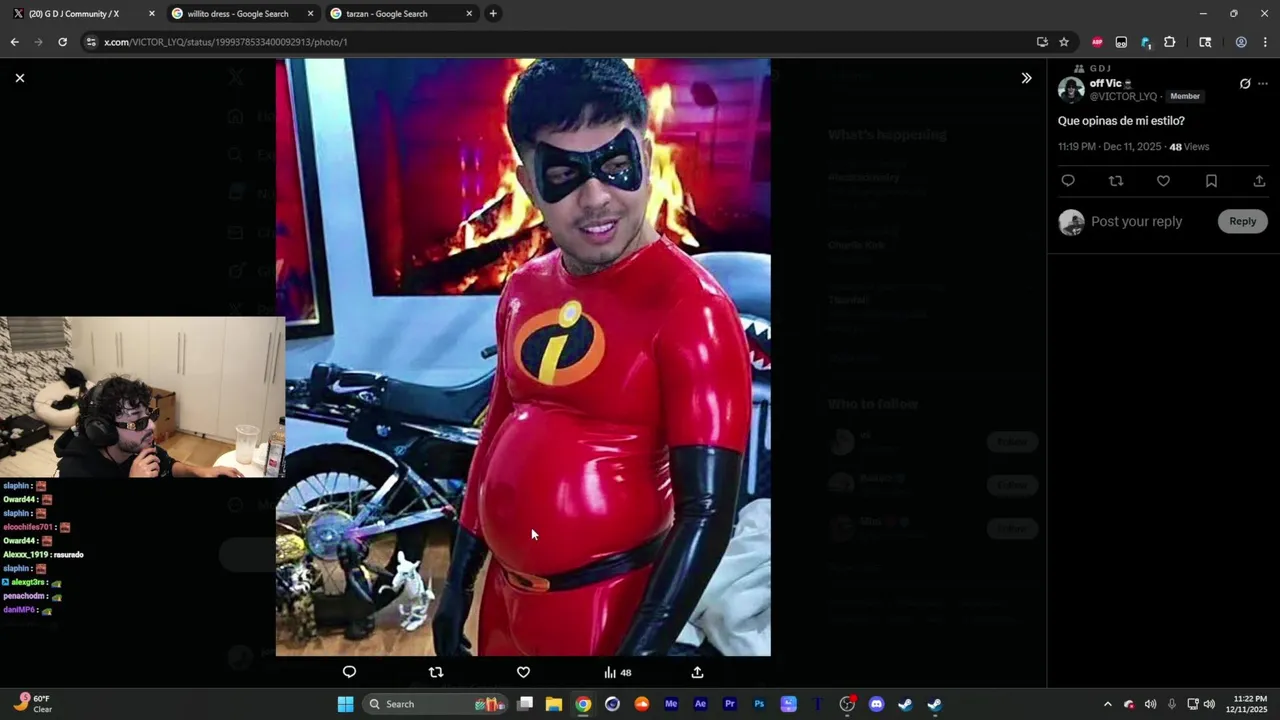Close the photo viewer with the X icon
1280x720 pixels.
pos(19,78)
